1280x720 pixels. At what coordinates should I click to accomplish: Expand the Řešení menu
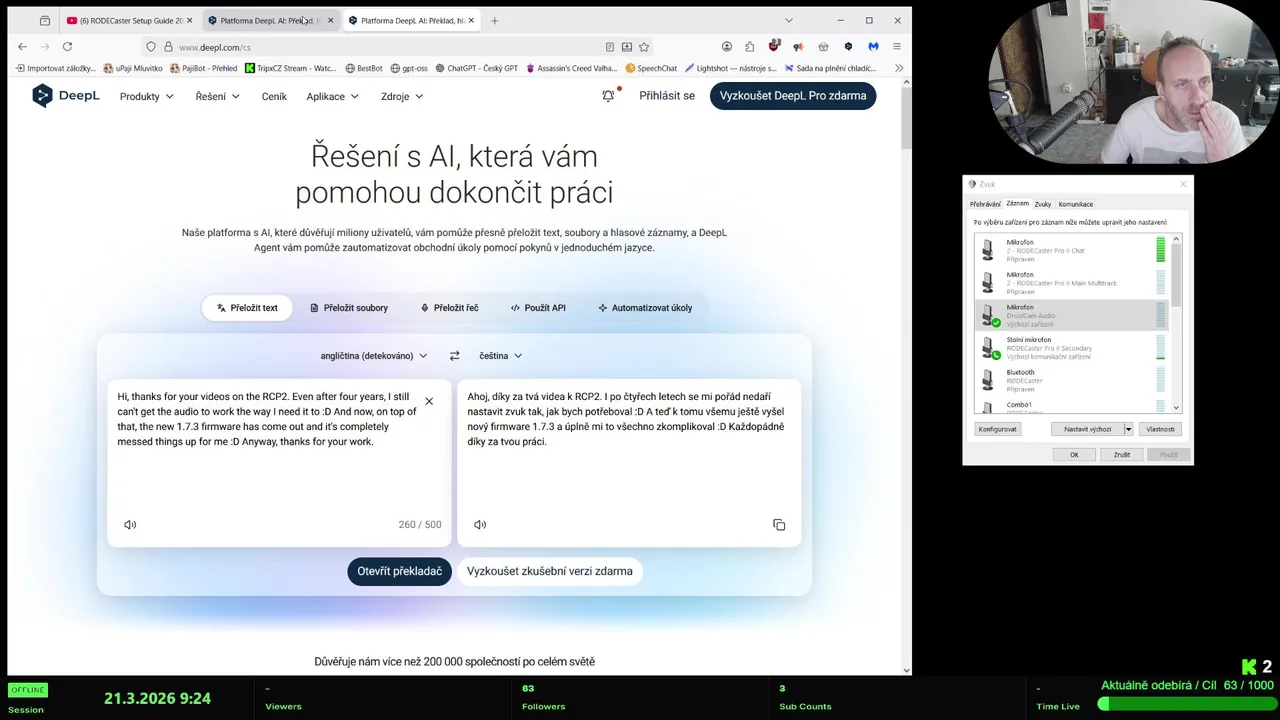pyautogui.click(x=218, y=97)
